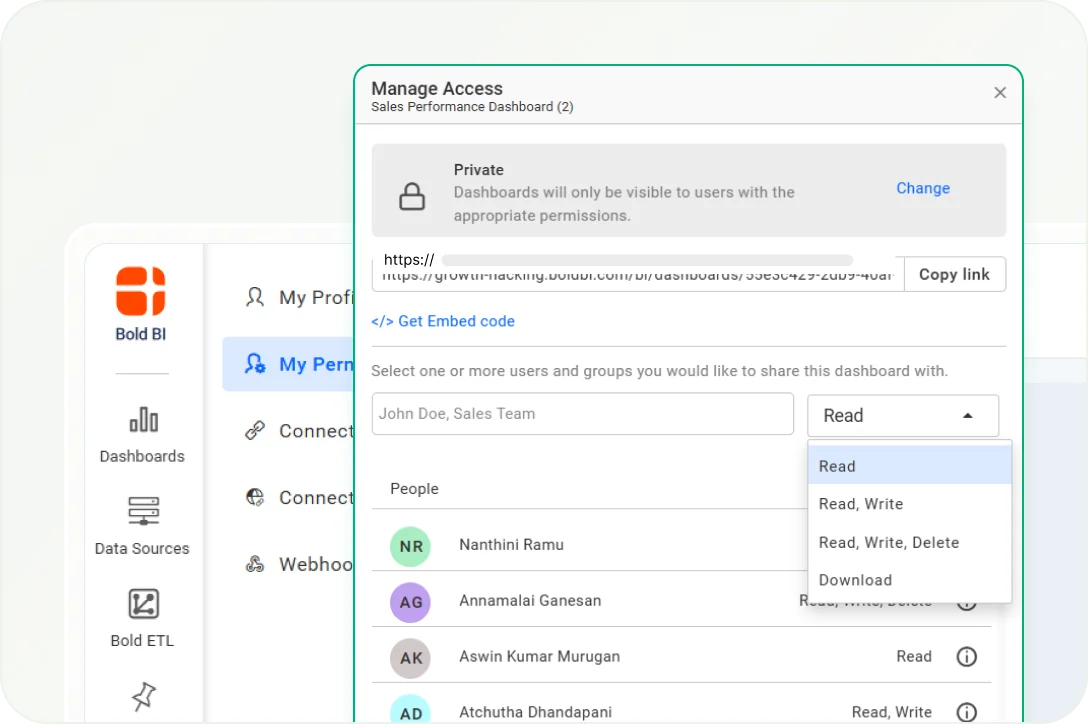Click info icon for Atchutha Dhandapani
This screenshot has height=724, width=1088.
[966, 712]
